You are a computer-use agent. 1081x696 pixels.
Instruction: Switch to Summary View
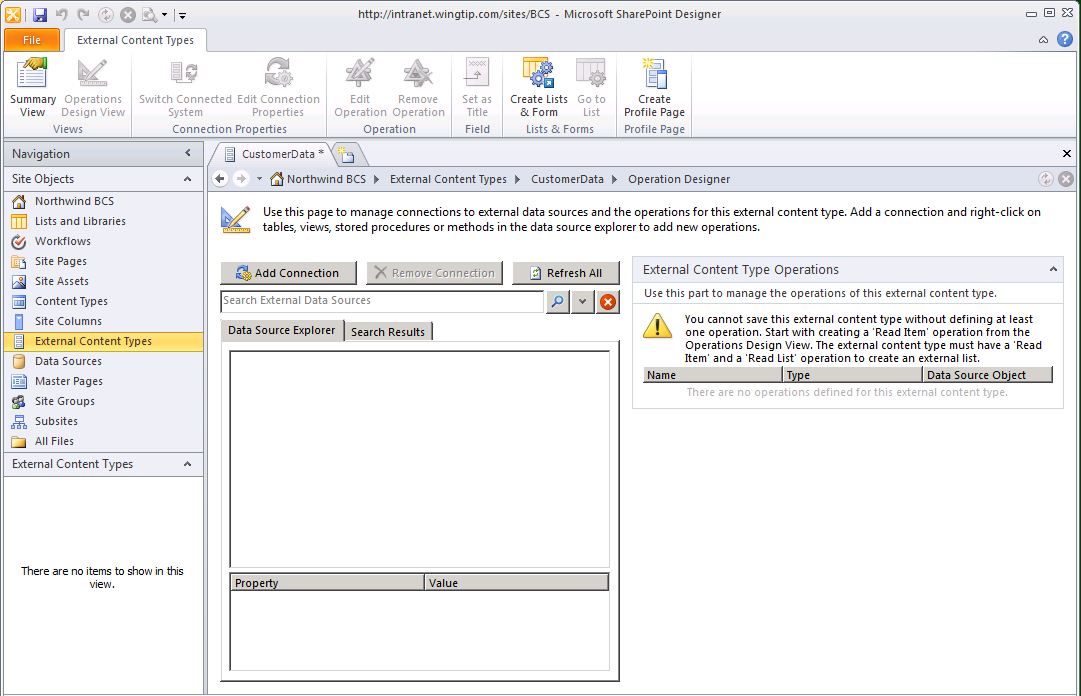pos(32,88)
